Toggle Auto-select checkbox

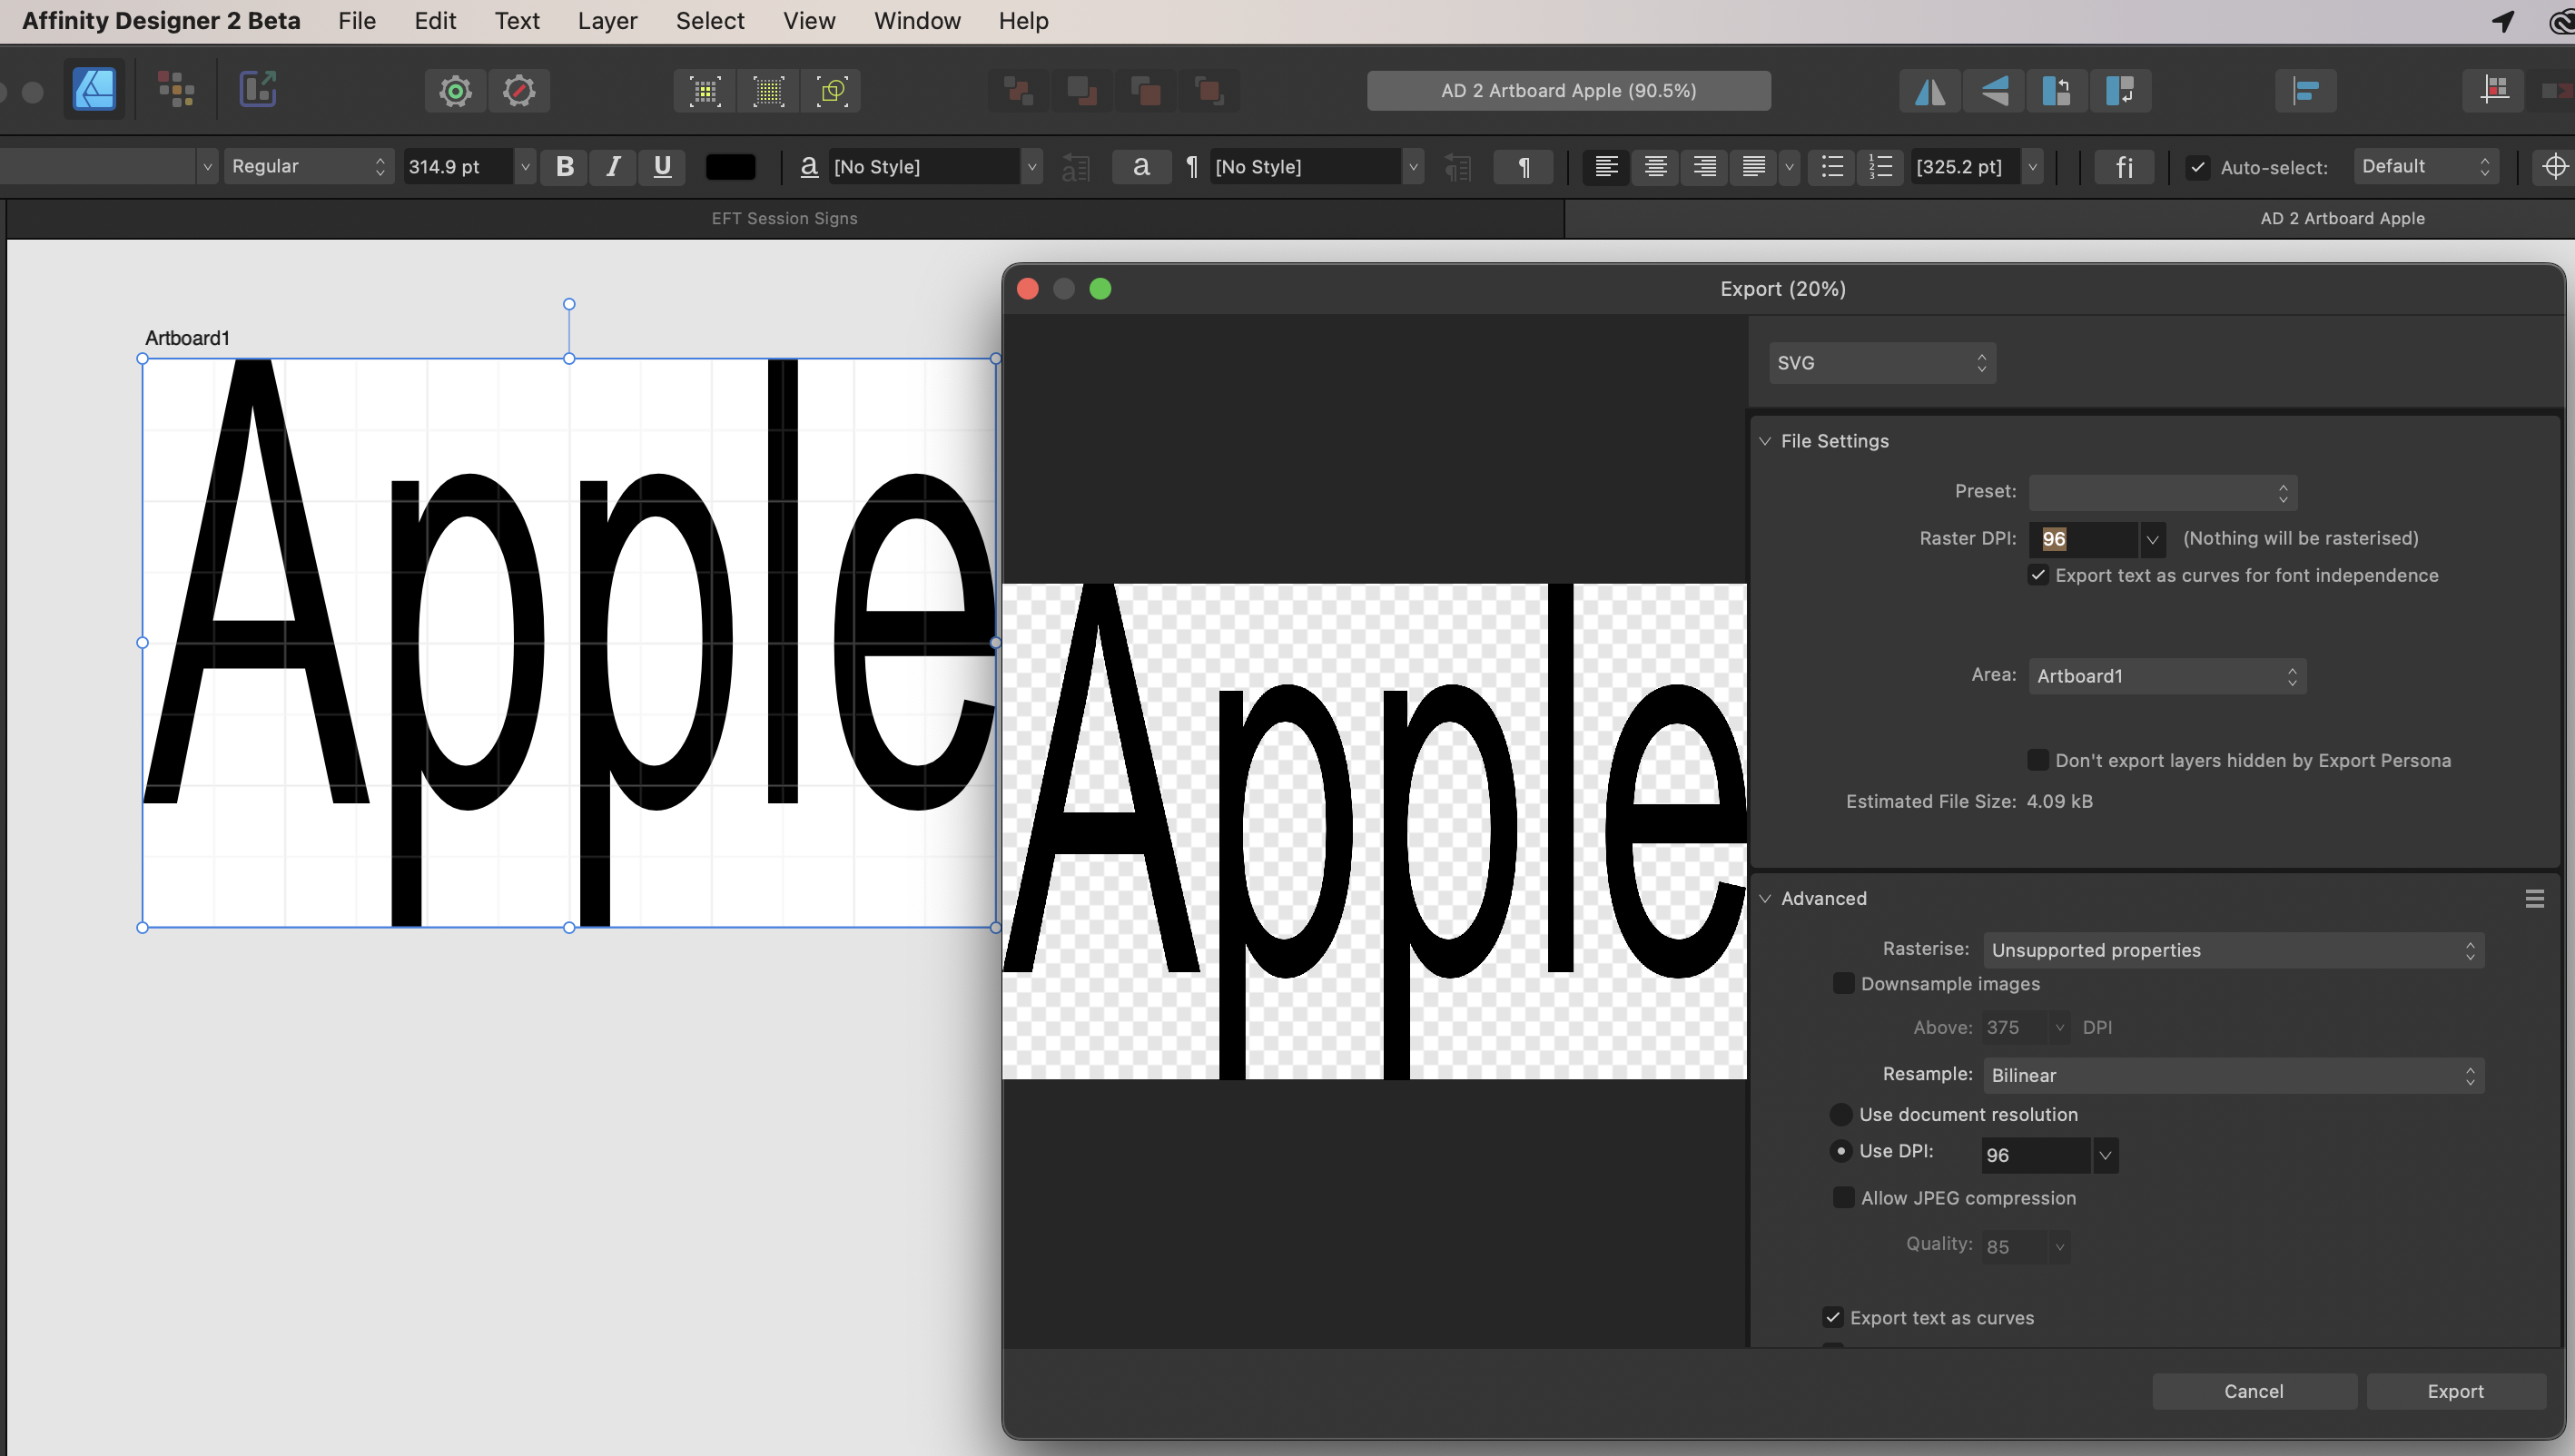2198,167
